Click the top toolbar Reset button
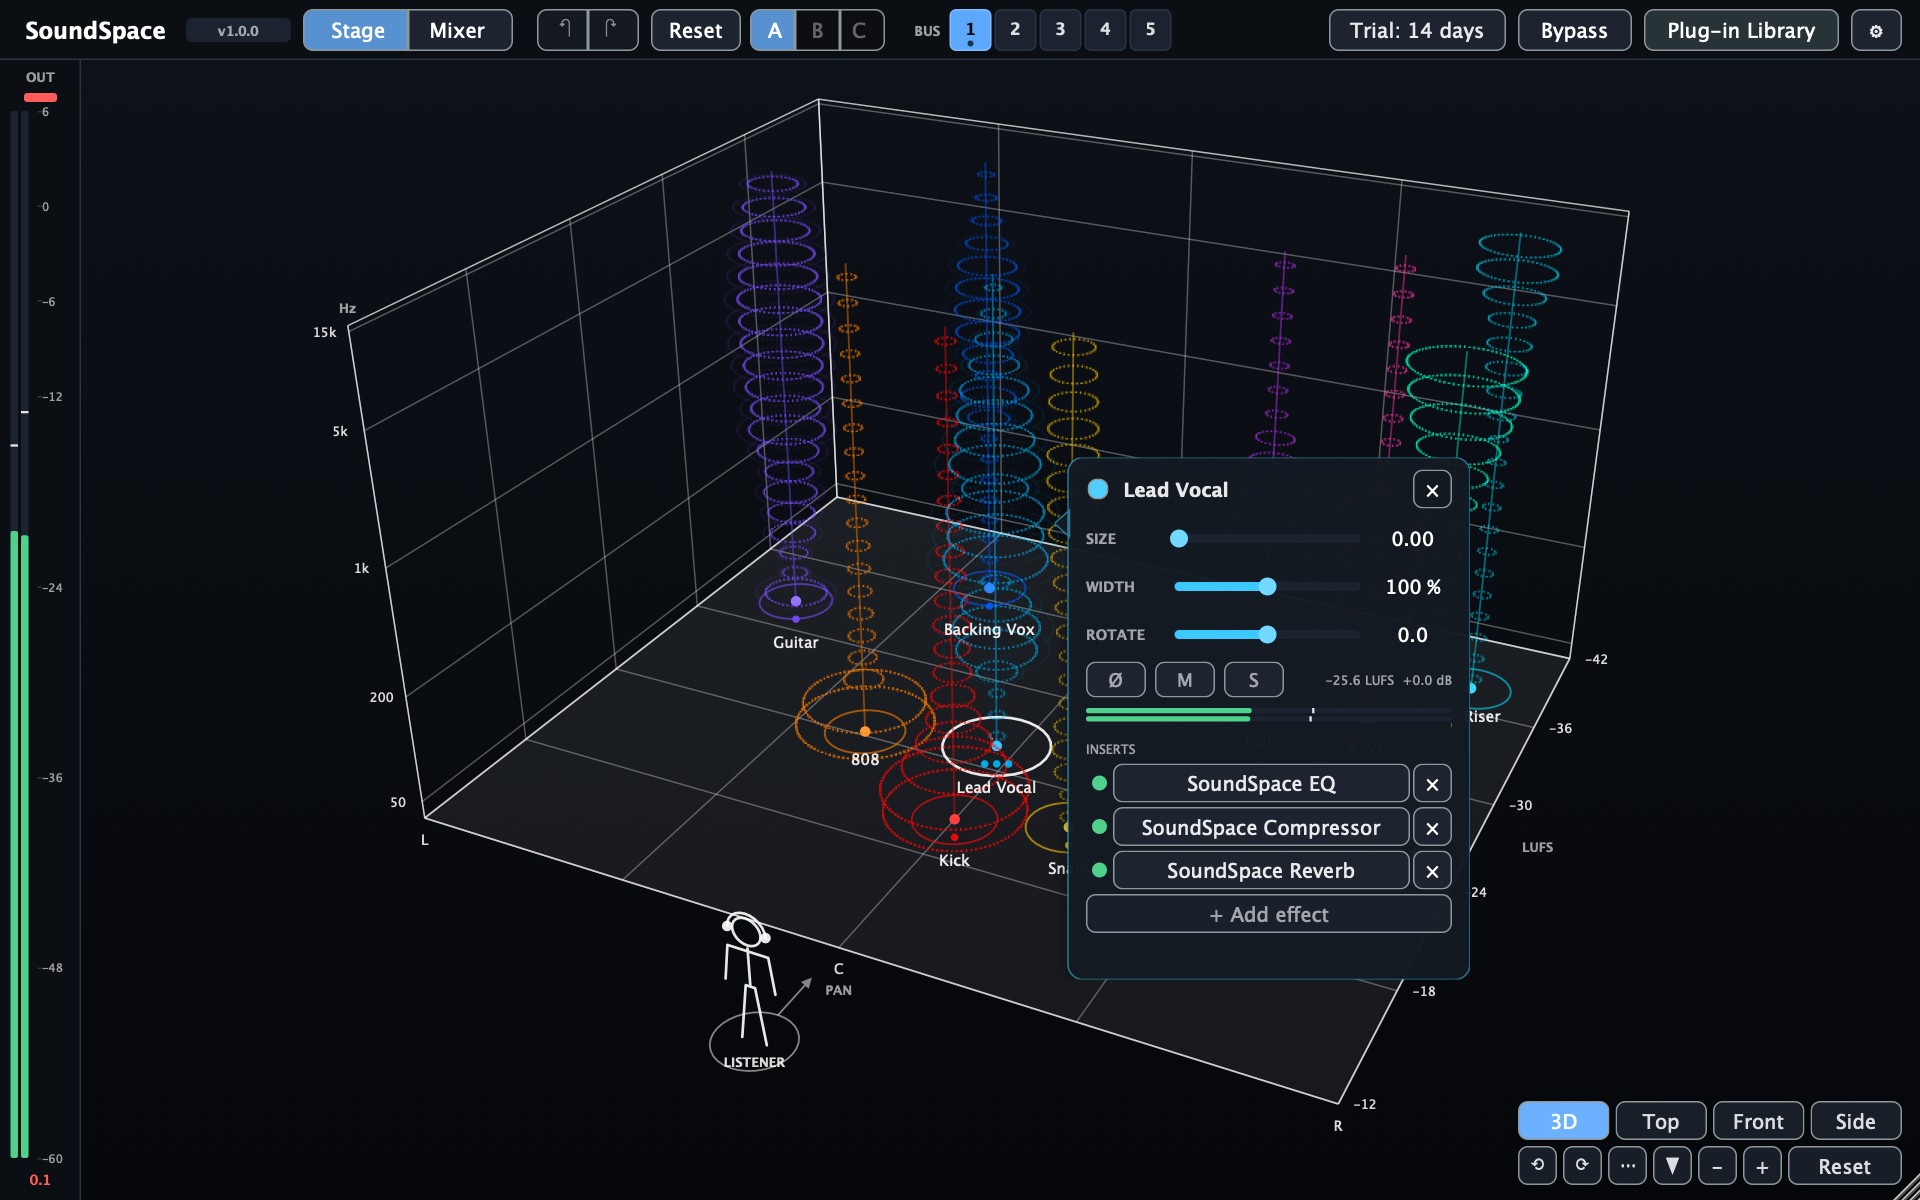Viewport: 1920px width, 1200px height. pyautogui.click(x=695, y=30)
